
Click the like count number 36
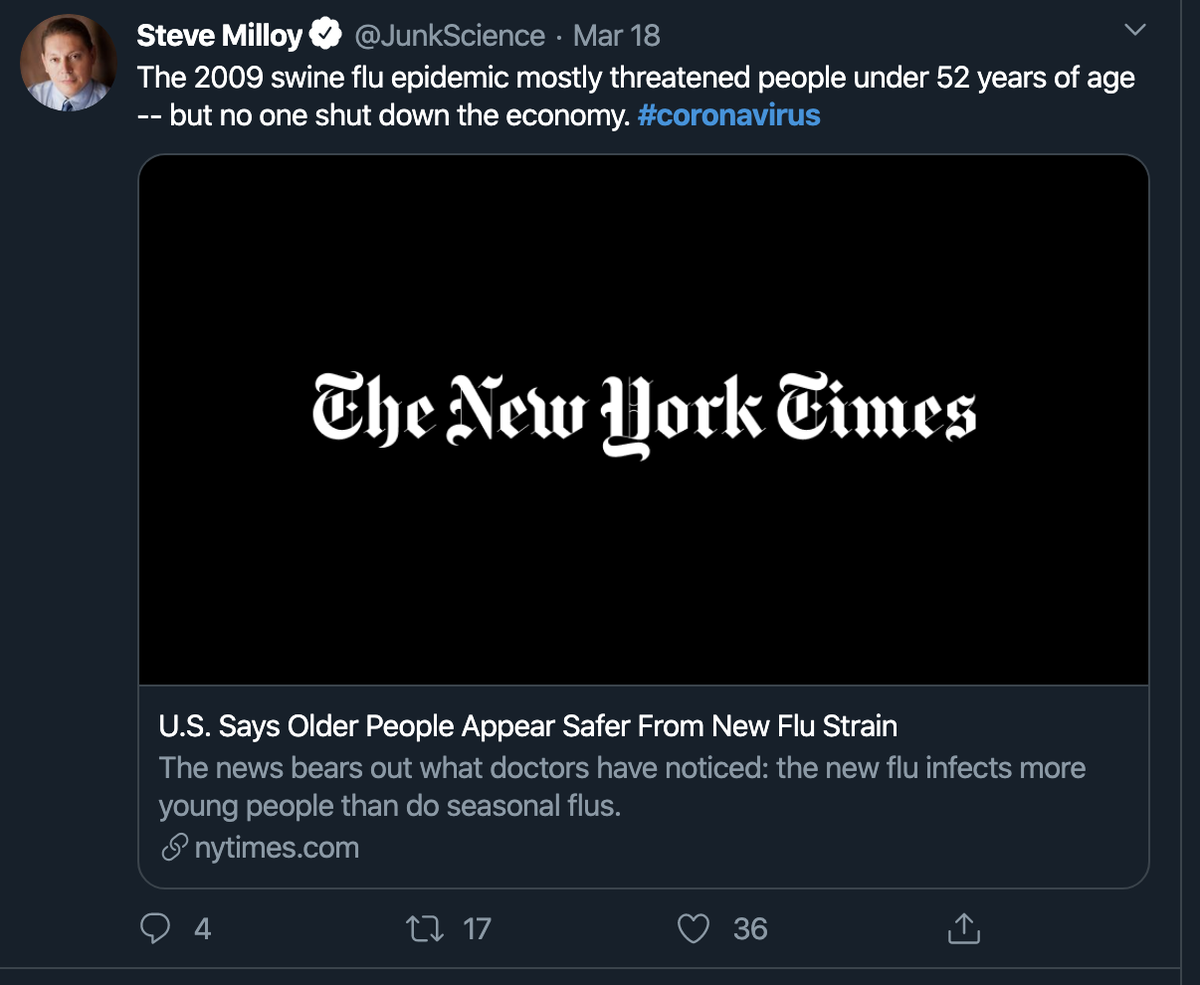750,929
